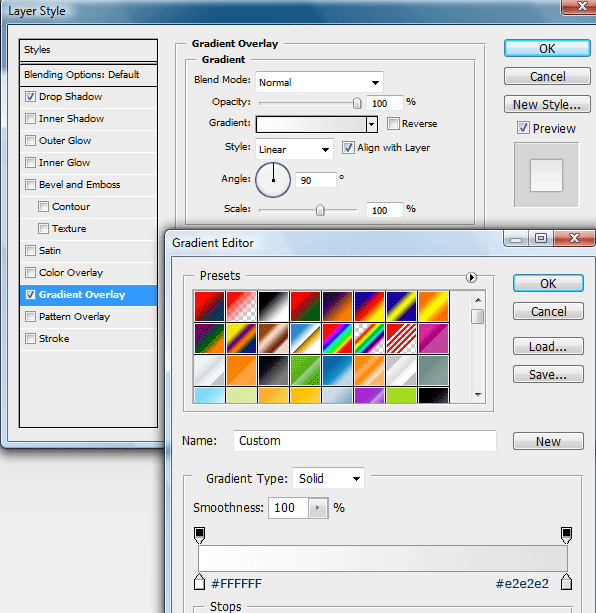Select the blue gradient preset in third row
The height and width of the screenshot is (613, 596).
[338, 371]
